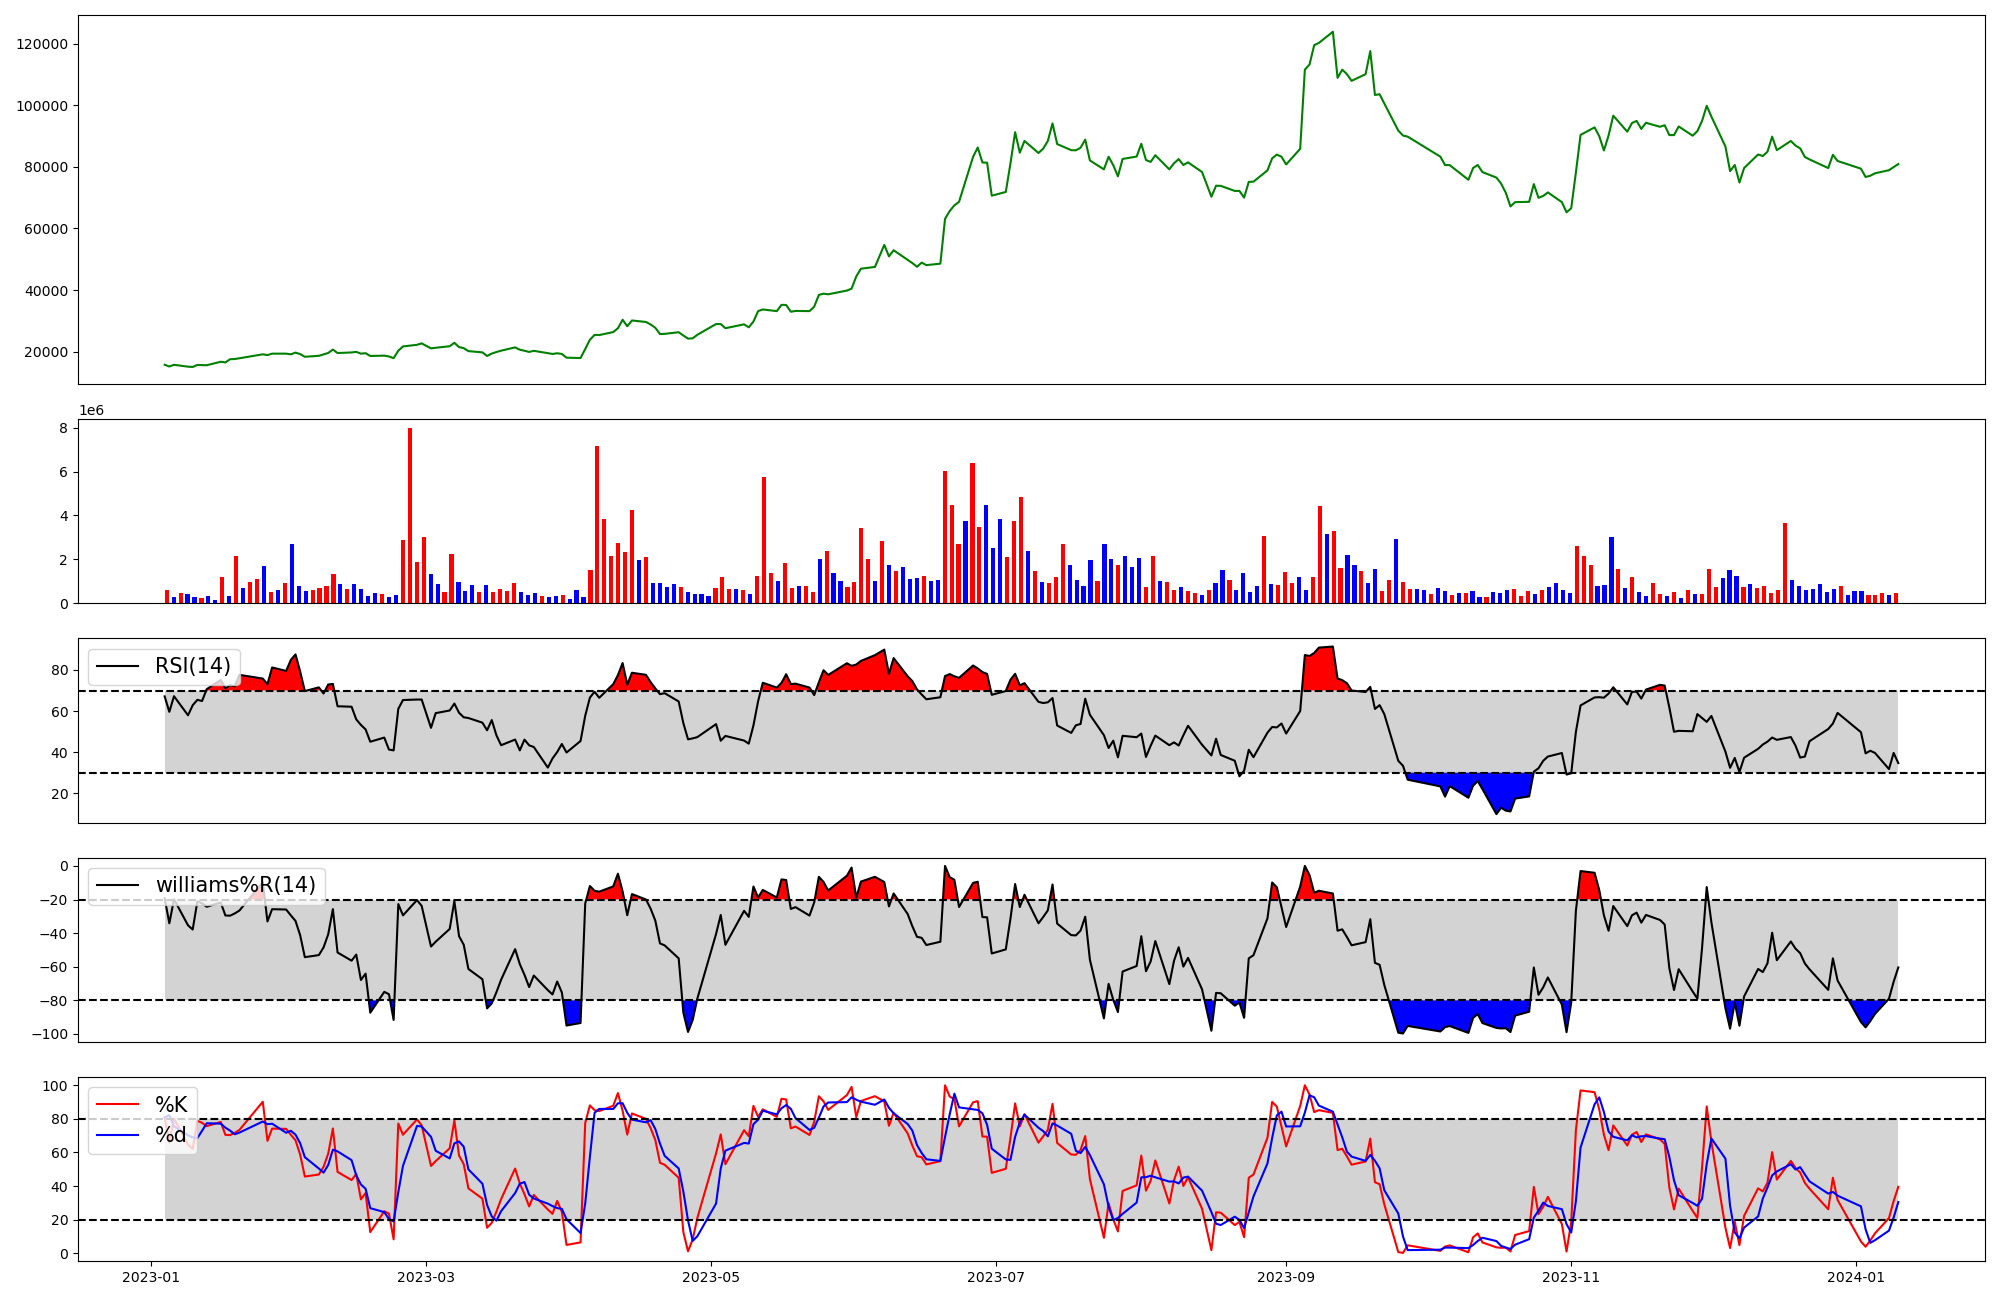Click the 80 tick on the RSI axis
2000x1300 pixels.
[x=60, y=671]
